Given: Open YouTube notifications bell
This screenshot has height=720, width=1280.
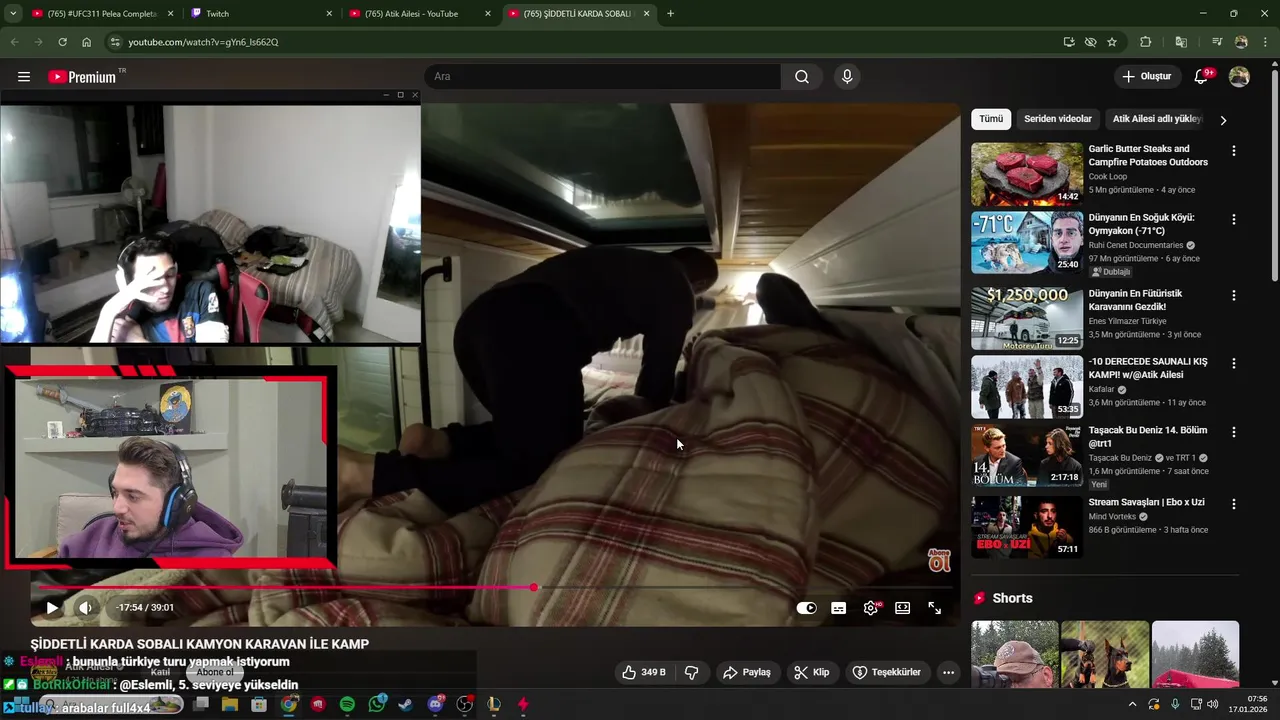Looking at the screenshot, I should click(1202, 77).
